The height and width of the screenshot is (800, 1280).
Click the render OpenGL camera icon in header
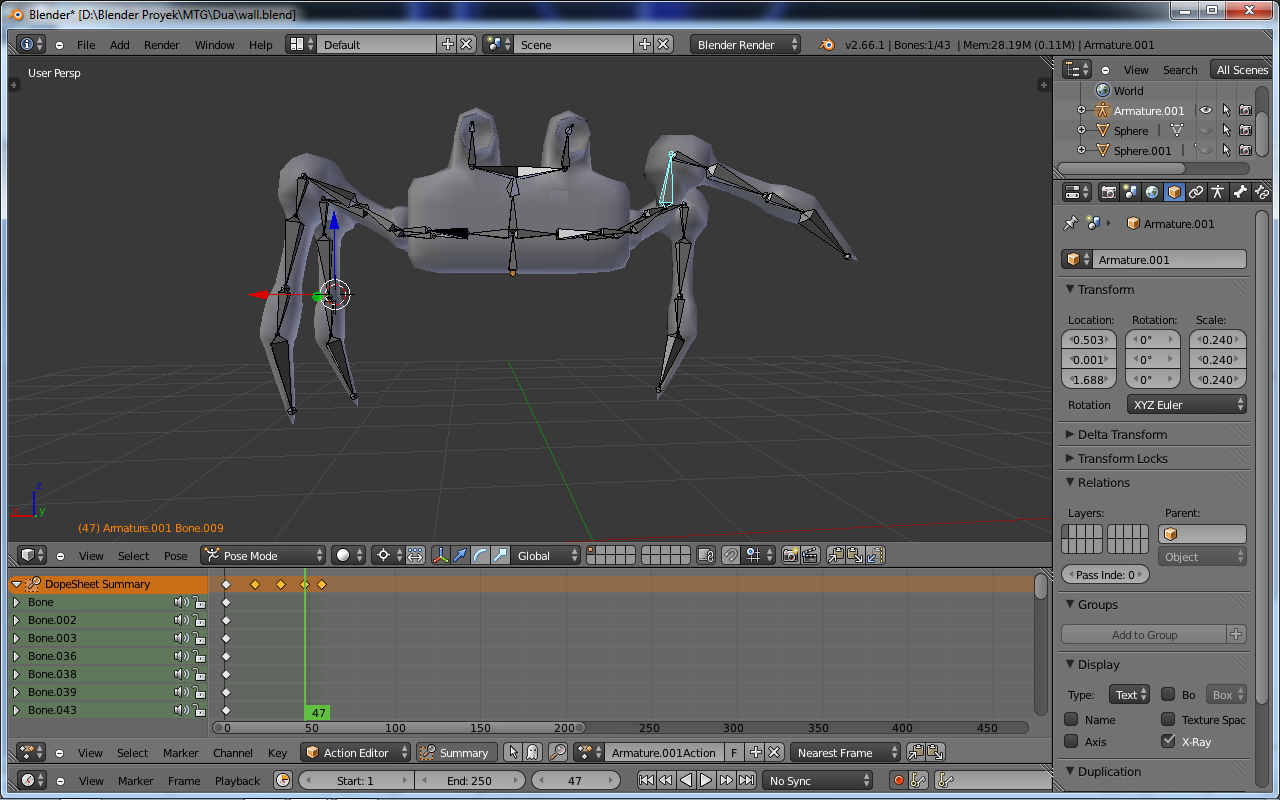(789, 555)
